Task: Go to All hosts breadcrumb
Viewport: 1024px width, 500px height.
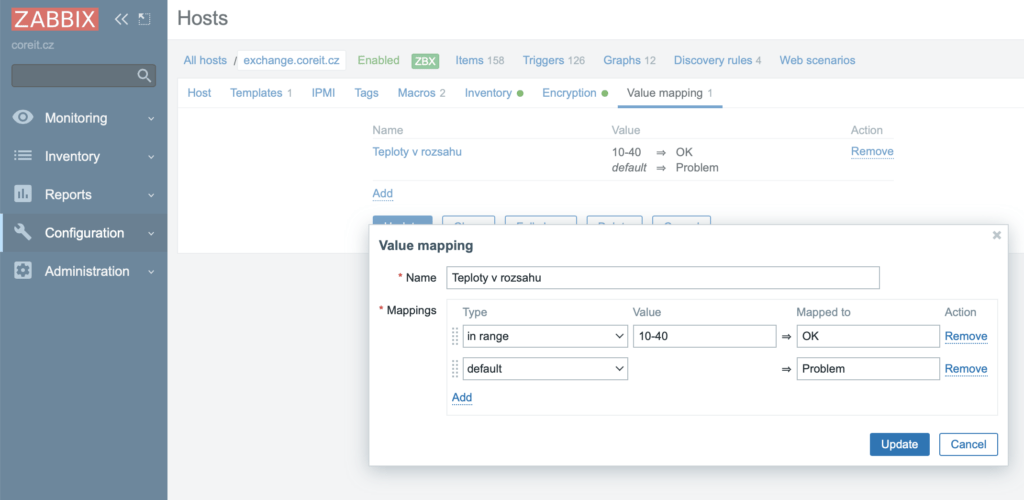Action: 205,60
